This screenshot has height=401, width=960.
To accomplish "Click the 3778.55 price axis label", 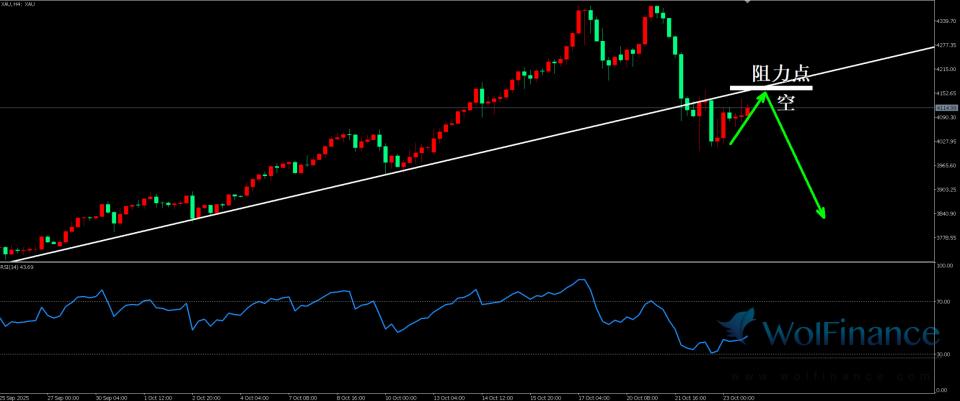I will coord(945,238).
